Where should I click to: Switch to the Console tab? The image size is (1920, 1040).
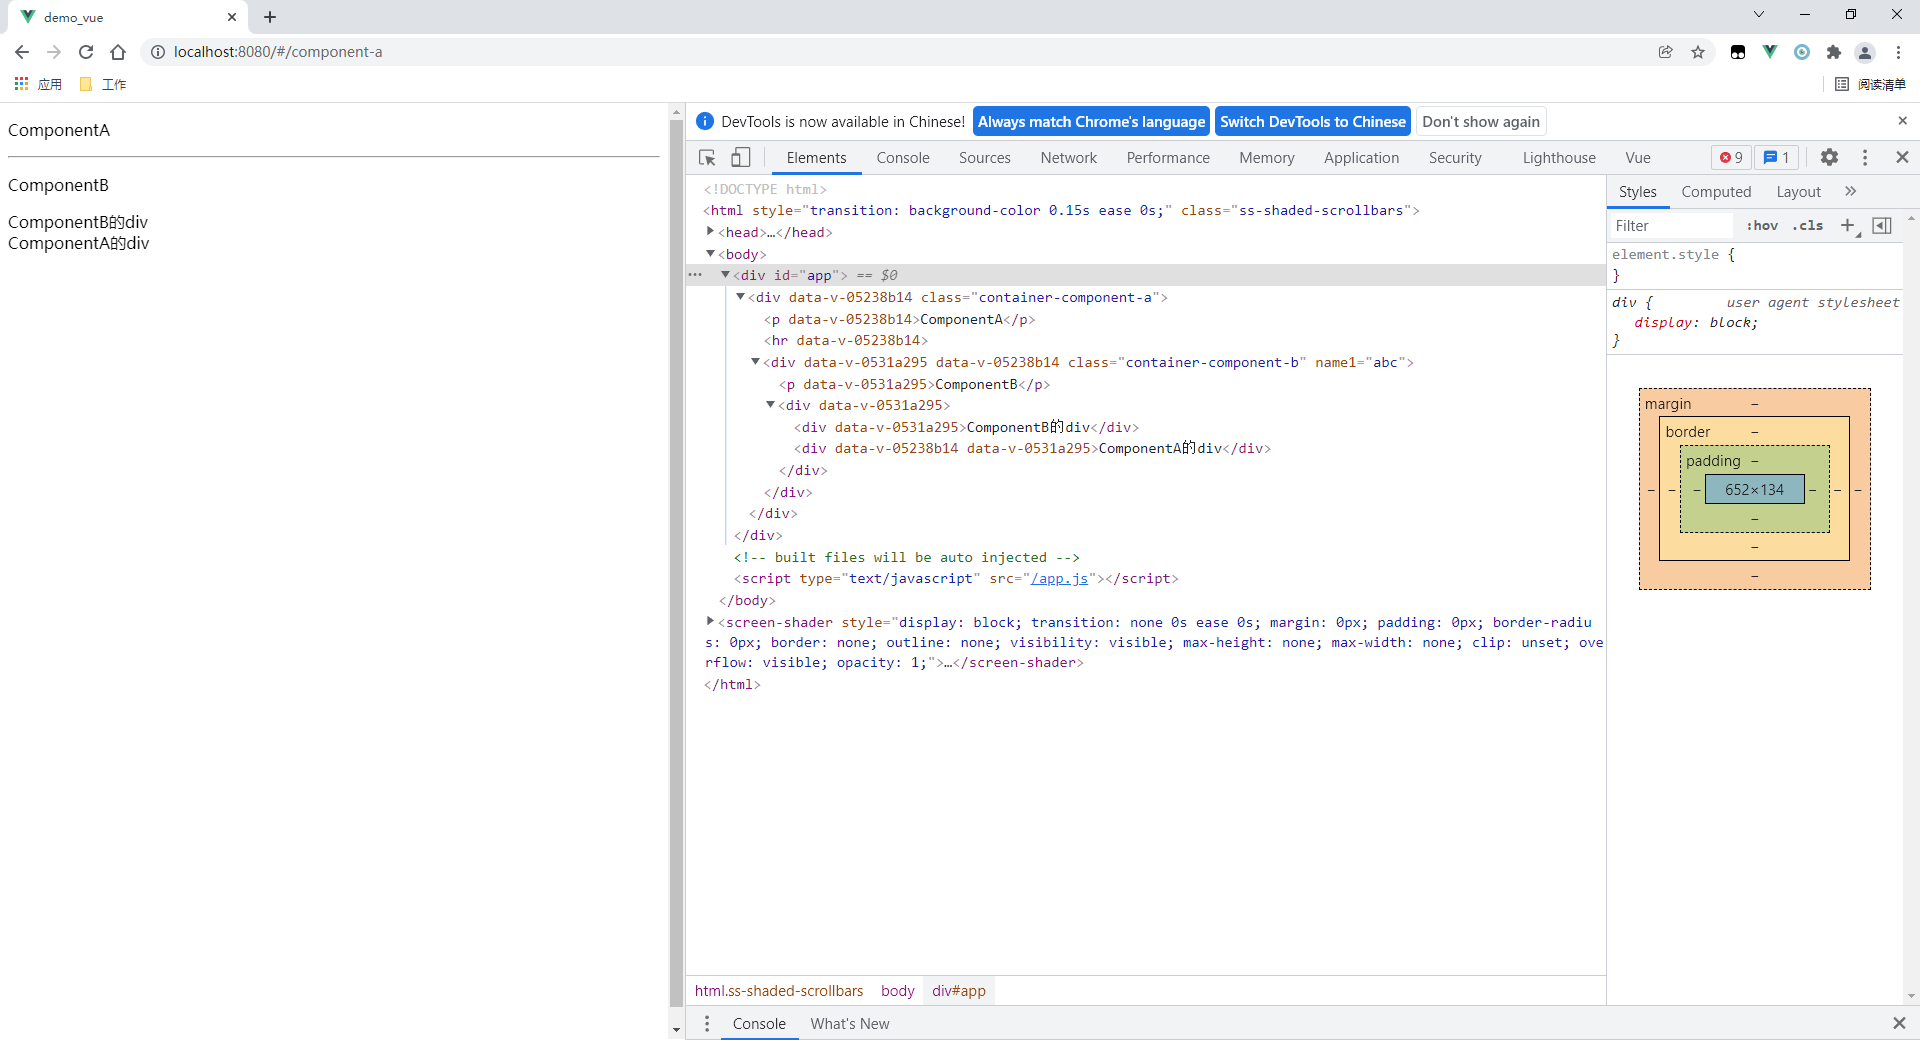(903, 158)
